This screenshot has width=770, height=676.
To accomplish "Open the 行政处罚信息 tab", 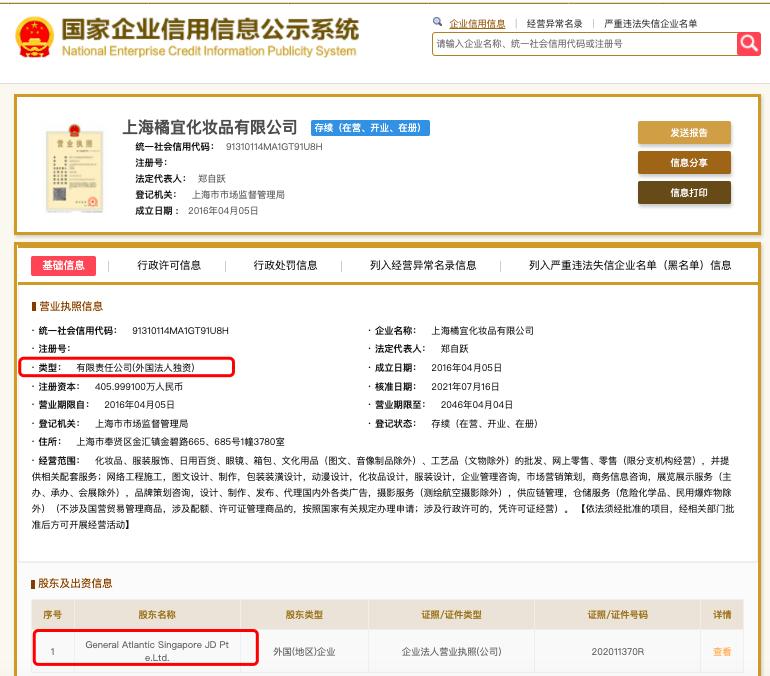I will click(285, 266).
